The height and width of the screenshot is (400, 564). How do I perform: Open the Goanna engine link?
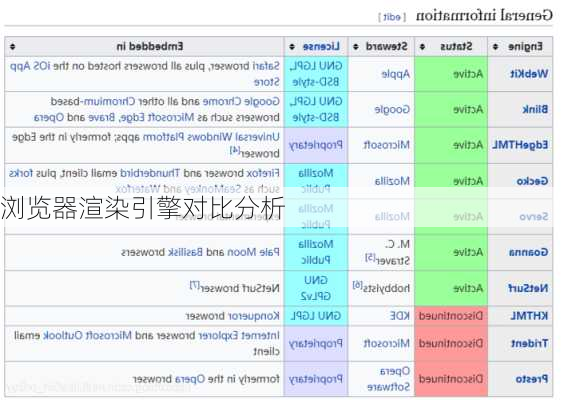click(x=528, y=252)
